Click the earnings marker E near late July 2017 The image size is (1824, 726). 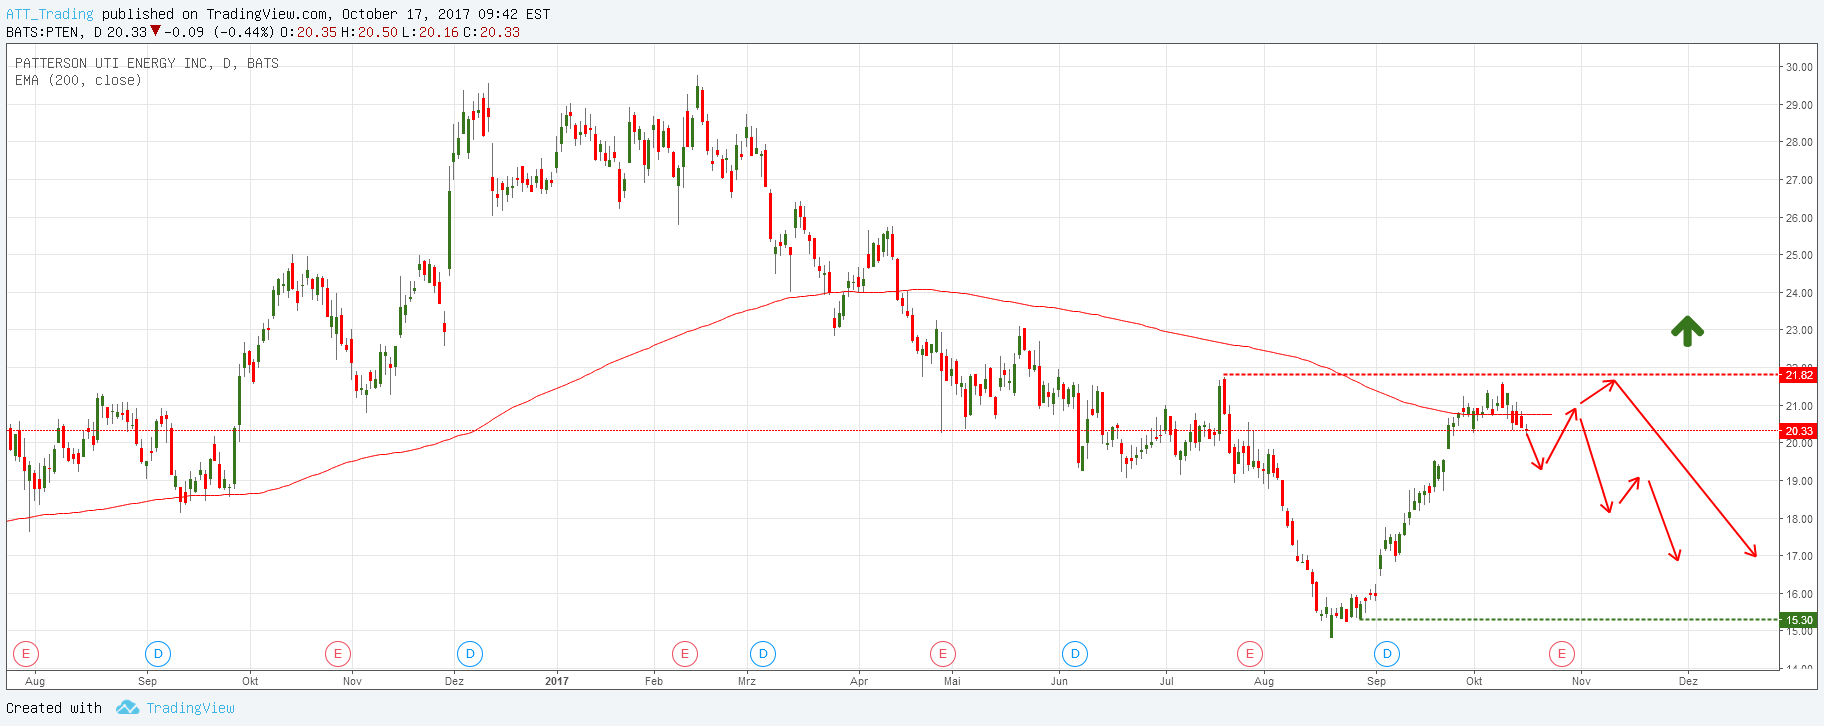[x=1249, y=654]
